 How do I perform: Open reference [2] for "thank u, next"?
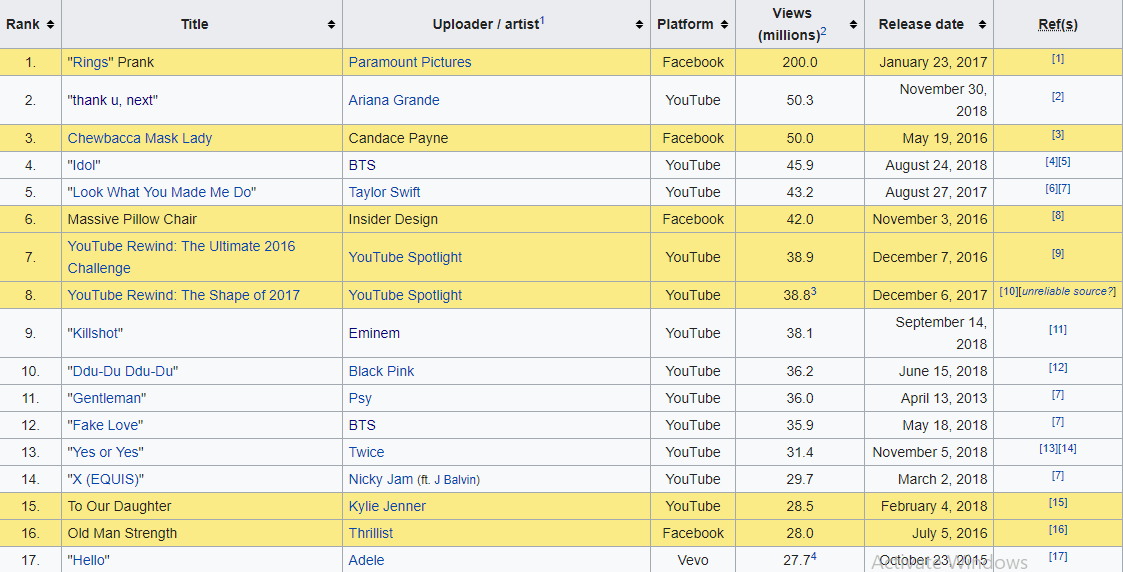(x=1058, y=97)
